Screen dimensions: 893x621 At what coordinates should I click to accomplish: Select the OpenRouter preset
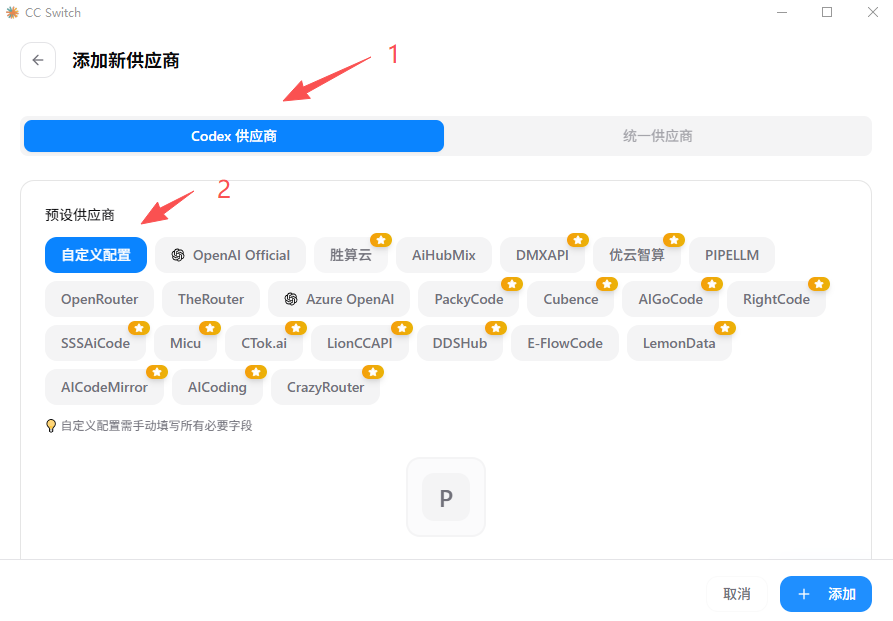[99, 299]
